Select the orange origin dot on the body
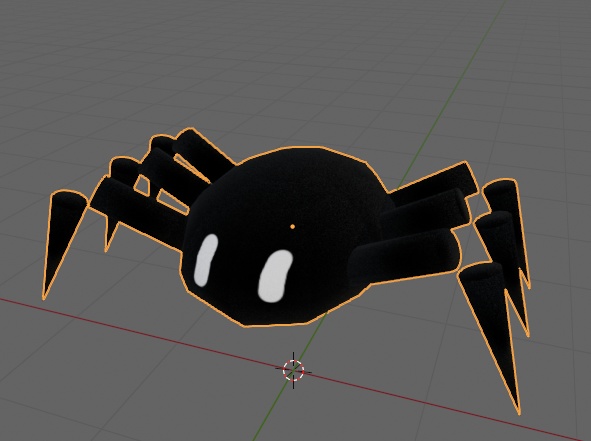591x441 pixels. pos(292,227)
